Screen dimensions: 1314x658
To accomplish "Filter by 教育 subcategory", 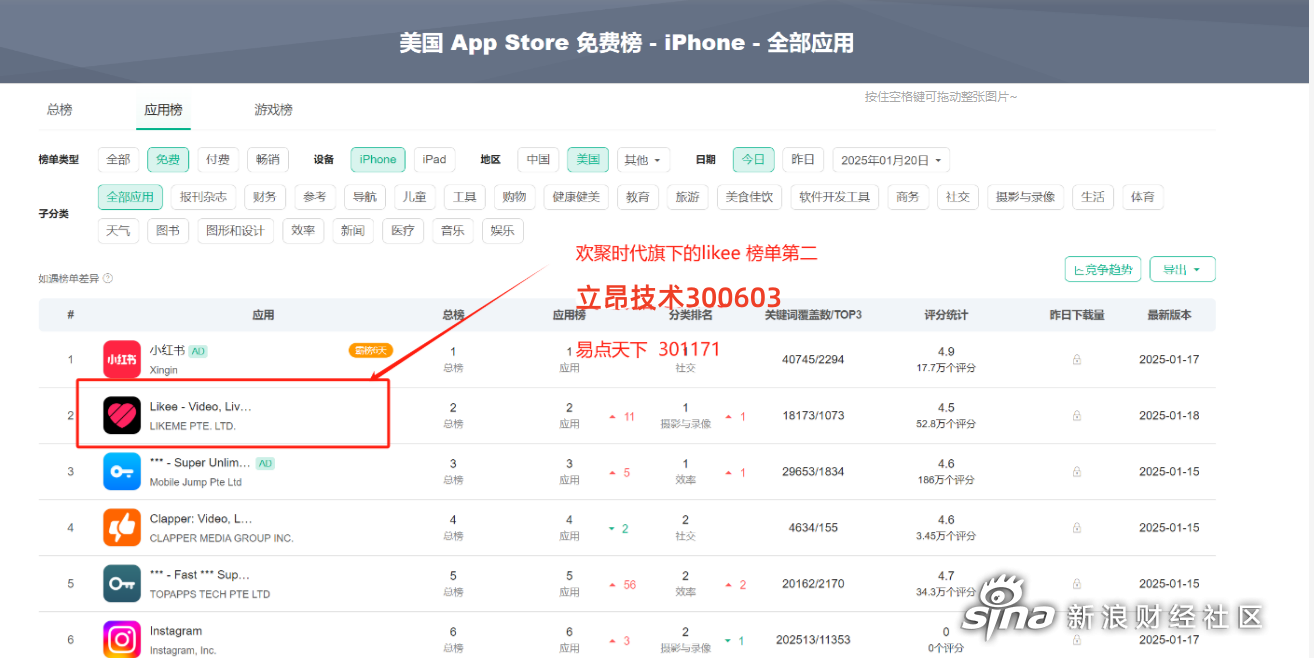I will [x=638, y=197].
